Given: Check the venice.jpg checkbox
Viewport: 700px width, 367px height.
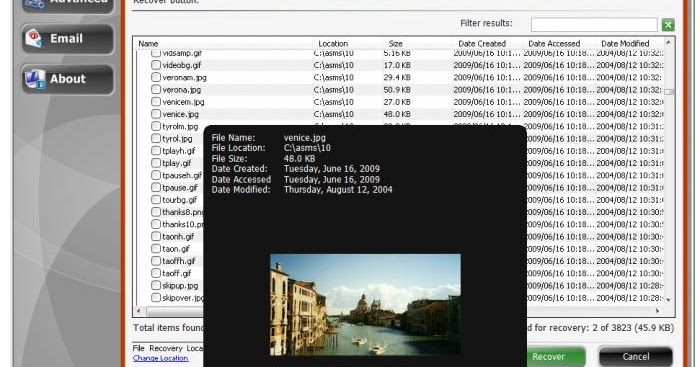Looking at the screenshot, I should (x=155, y=114).
